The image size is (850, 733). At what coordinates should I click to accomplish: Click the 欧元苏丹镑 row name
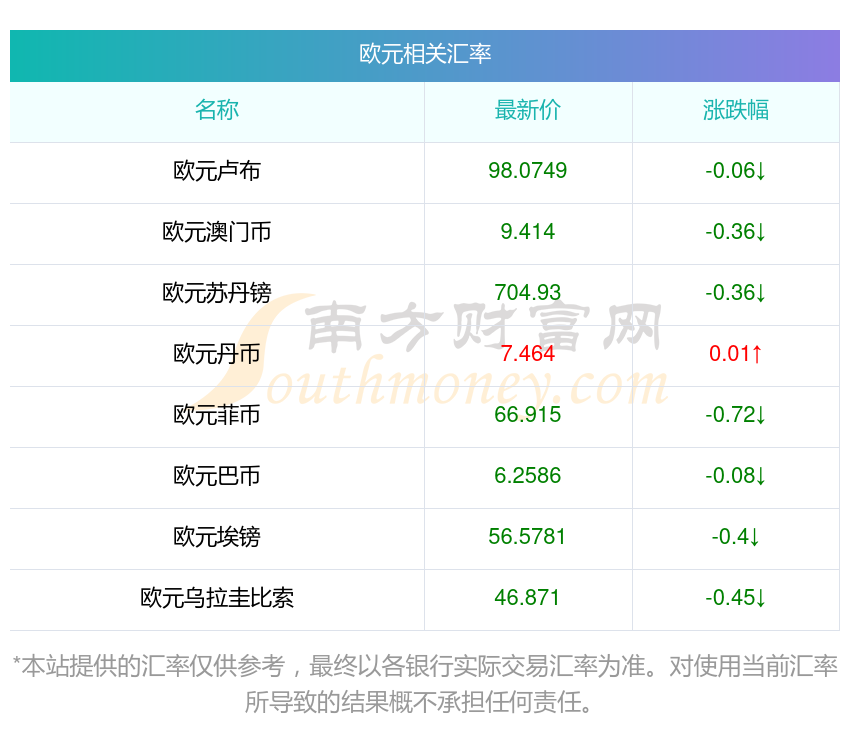coord(217,293)
